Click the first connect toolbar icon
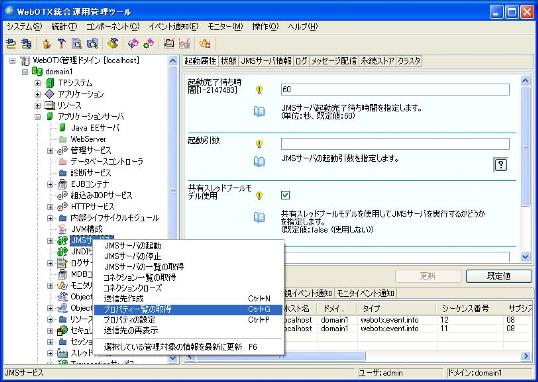This screenshot has width=538, height=382. point(11,44)
